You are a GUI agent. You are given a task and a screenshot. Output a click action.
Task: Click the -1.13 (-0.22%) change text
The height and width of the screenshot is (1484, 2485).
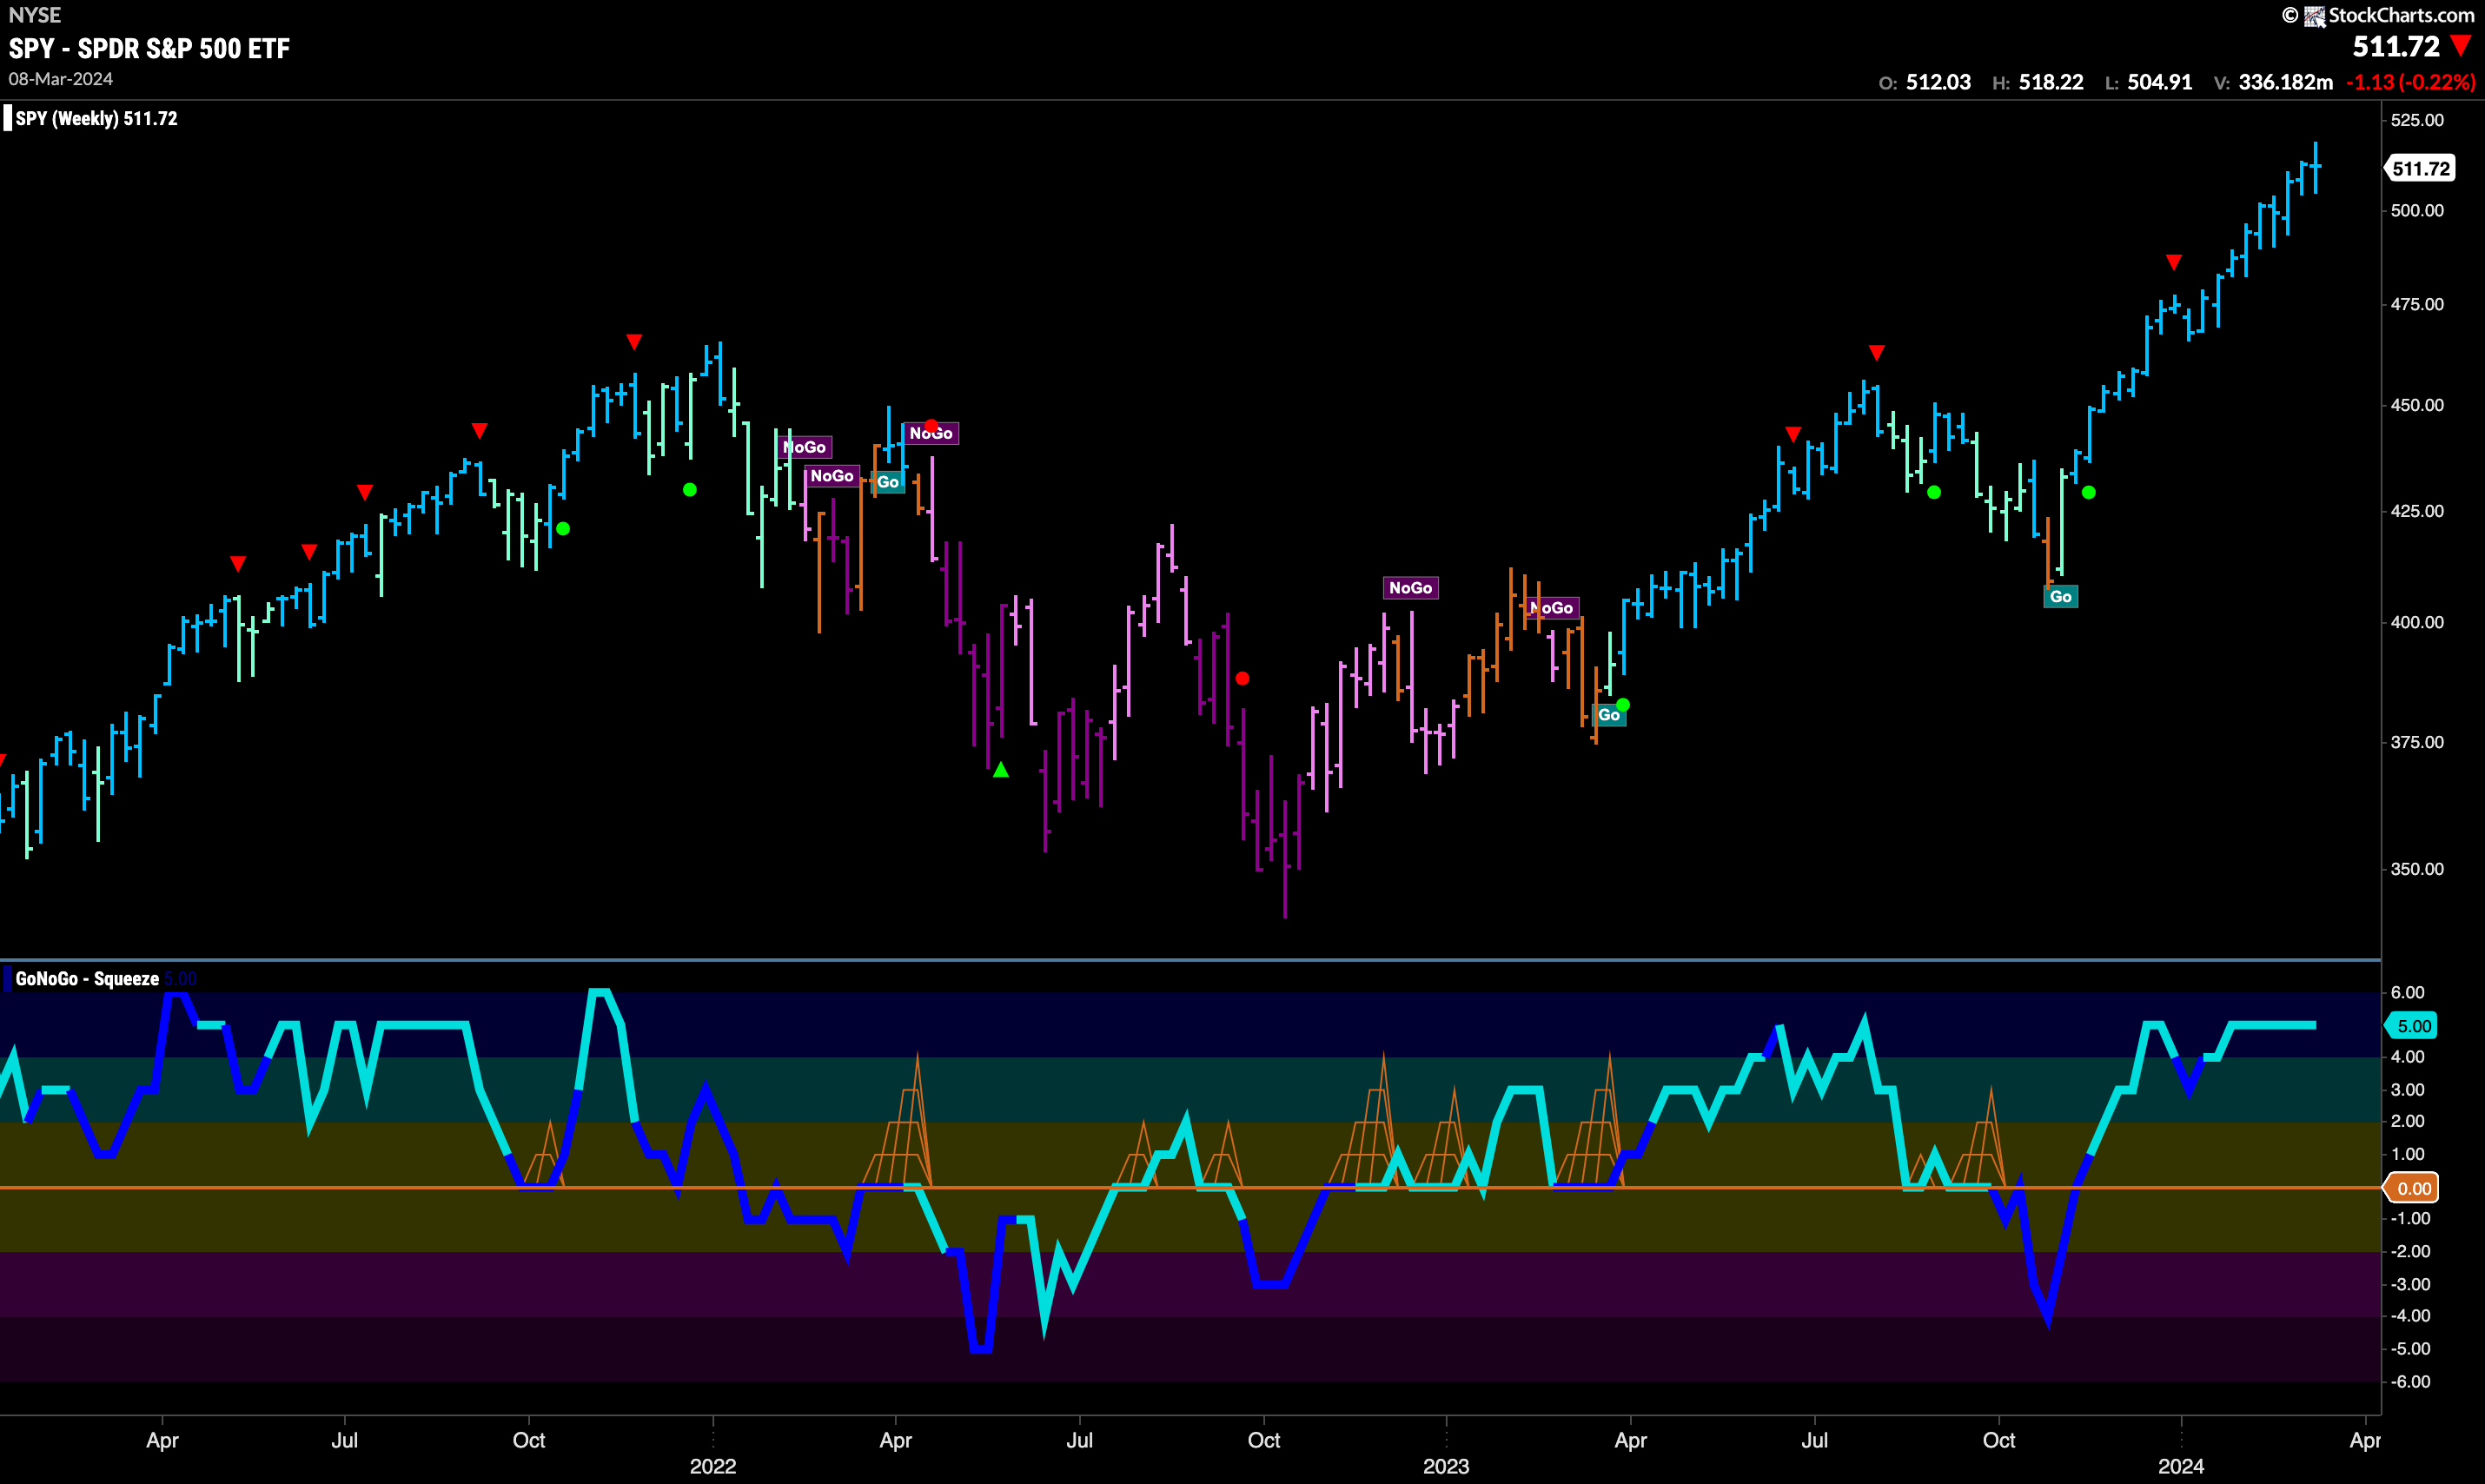(x=2411, y=82)
